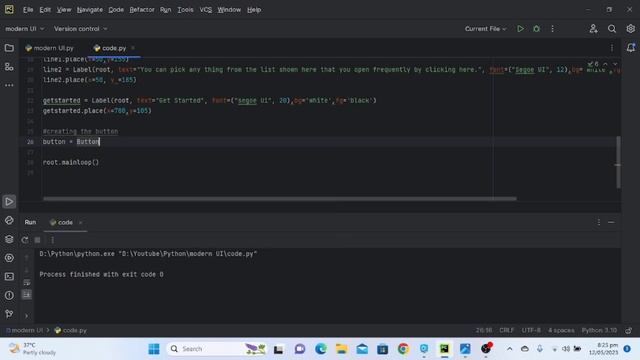Open the Help menu
640x360 pixels.
(253, 10)
